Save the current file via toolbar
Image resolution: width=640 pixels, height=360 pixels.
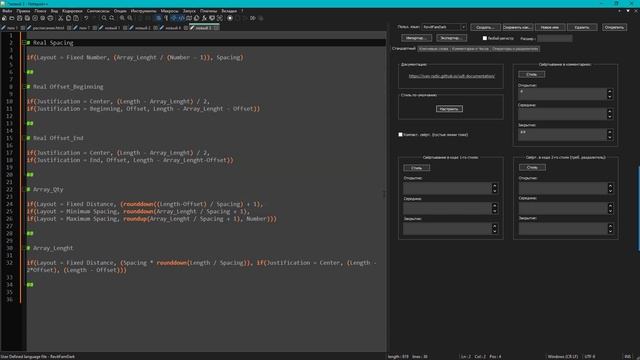tap(20, 18)
